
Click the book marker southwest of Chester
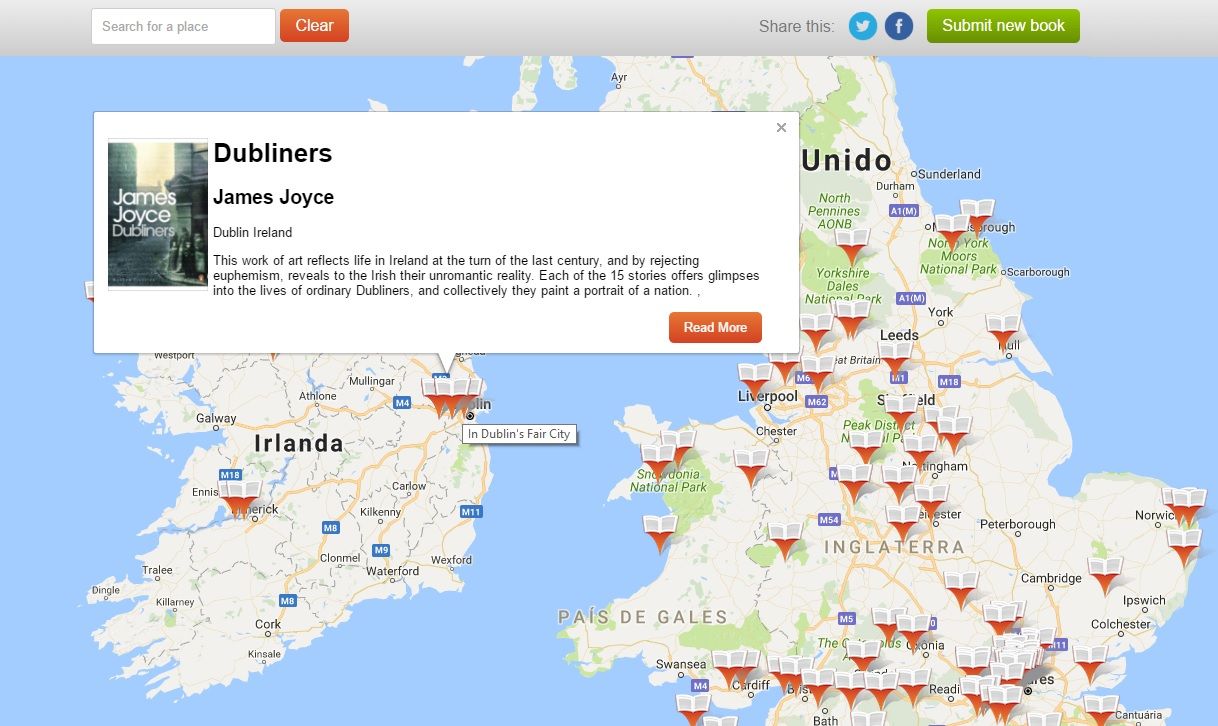coord(751,469)
